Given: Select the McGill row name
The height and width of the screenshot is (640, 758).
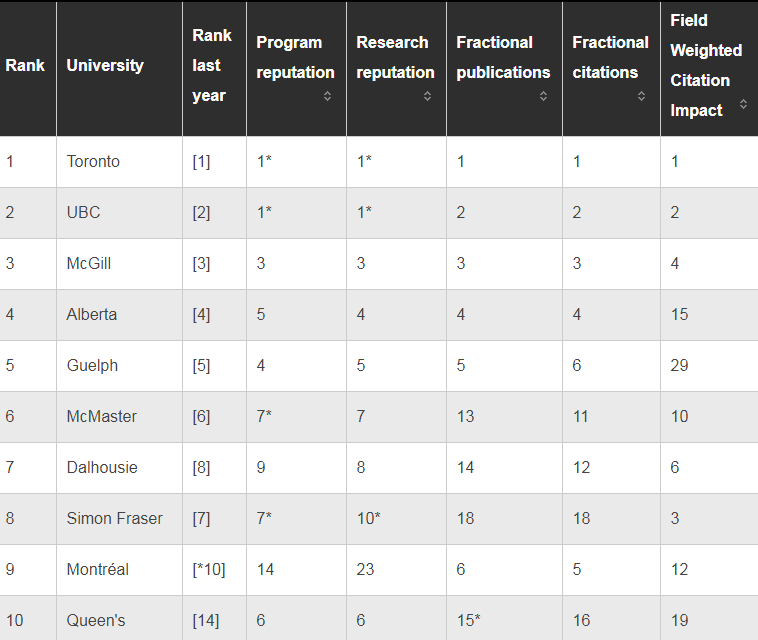Looking at the screenshot, I should (89, 263).
